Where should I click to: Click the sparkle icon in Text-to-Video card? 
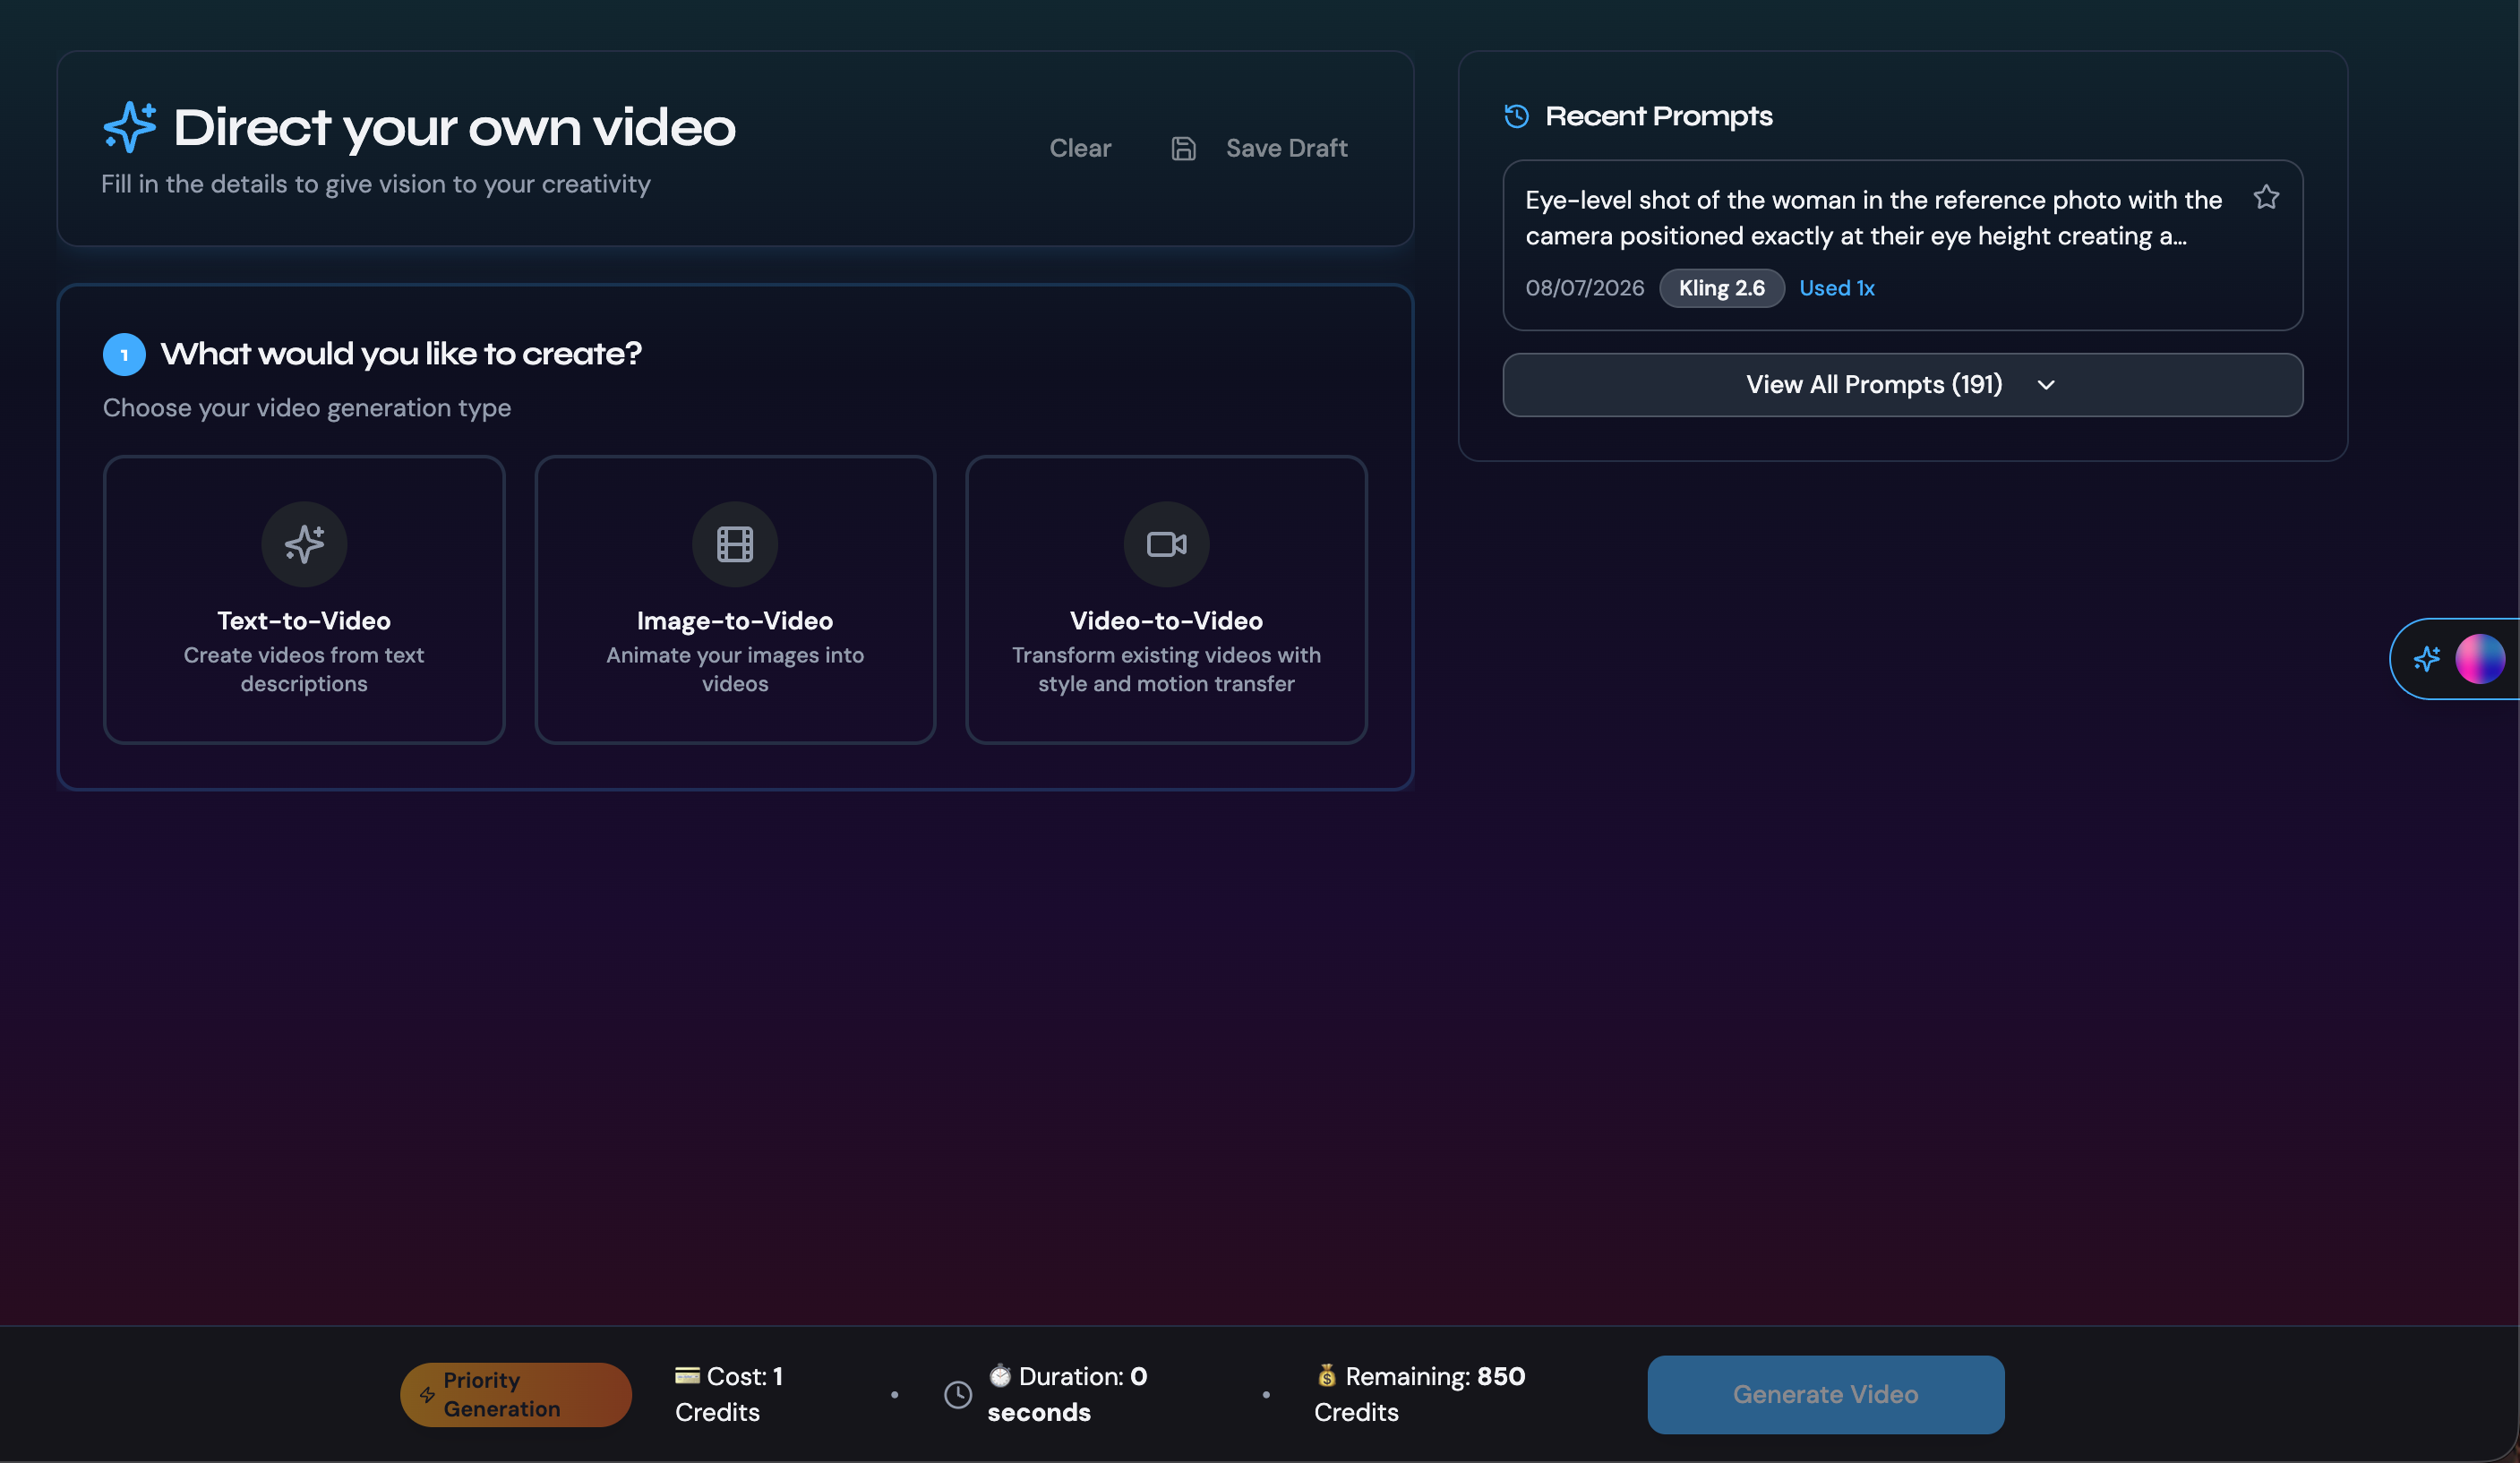[x=304, y=544]
